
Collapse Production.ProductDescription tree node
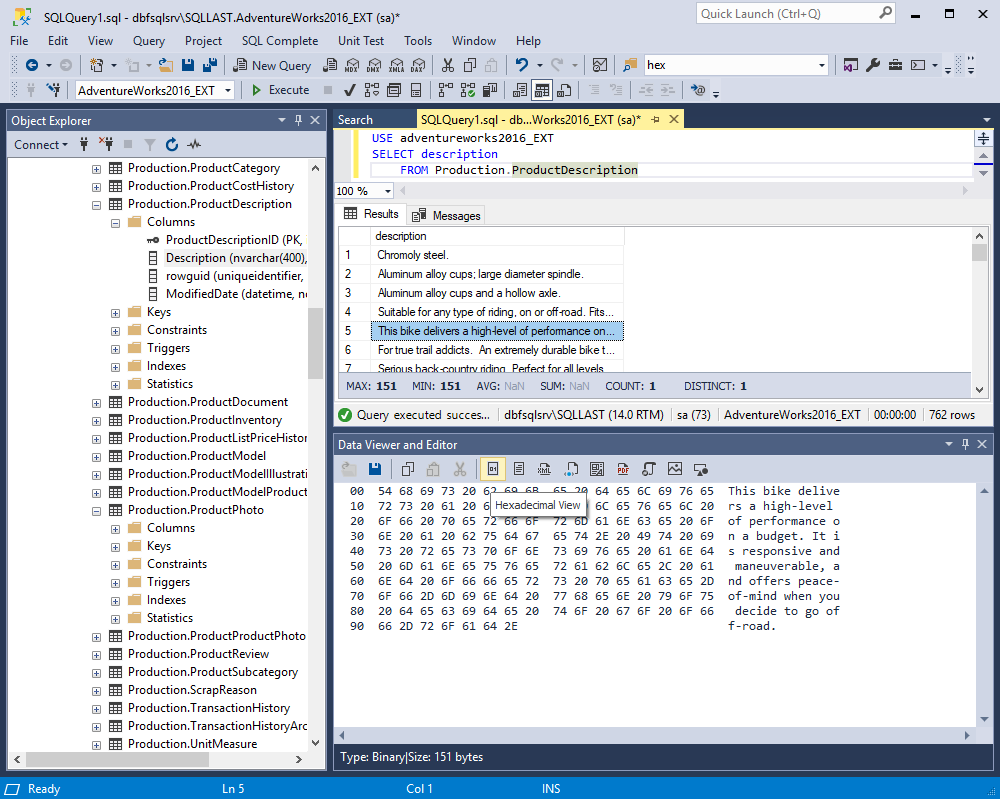[x=96, y=205]
